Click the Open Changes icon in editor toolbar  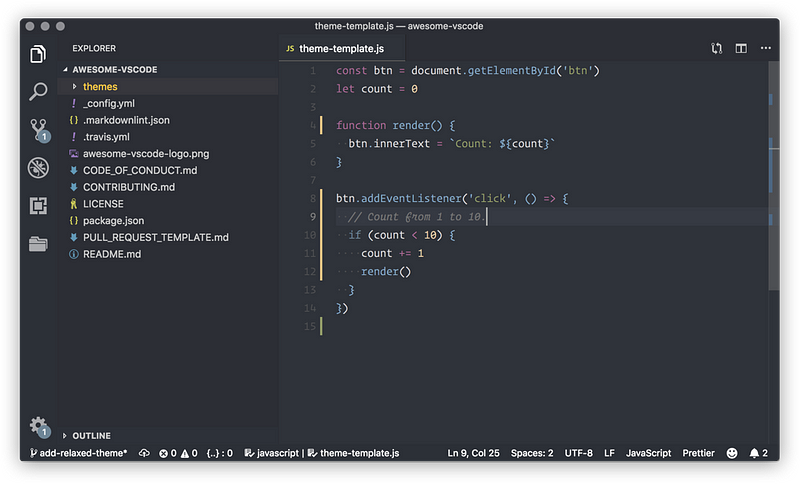click(717, 48)
